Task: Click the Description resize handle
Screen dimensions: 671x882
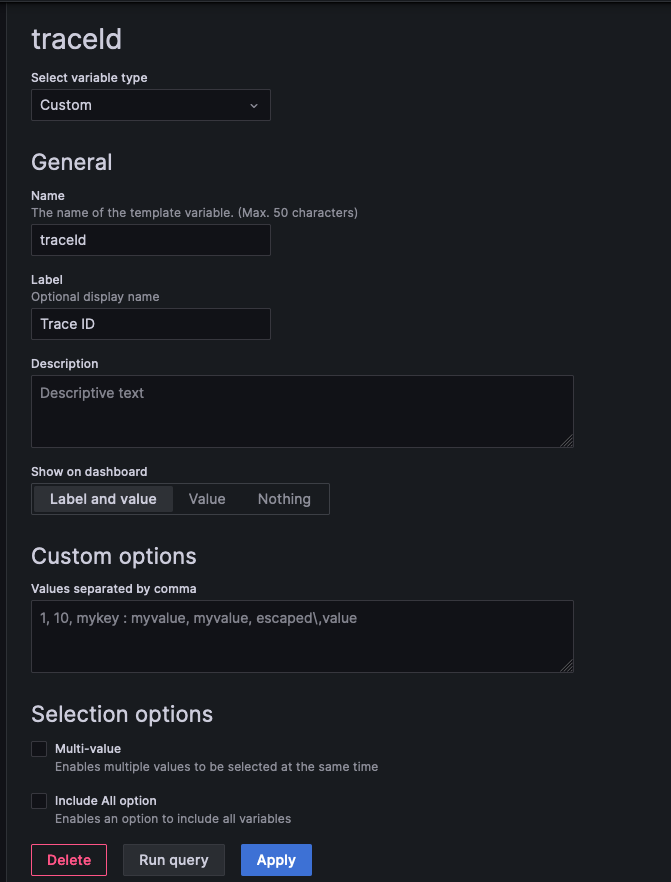Action: pyautogui.click(x=568, y=442)
